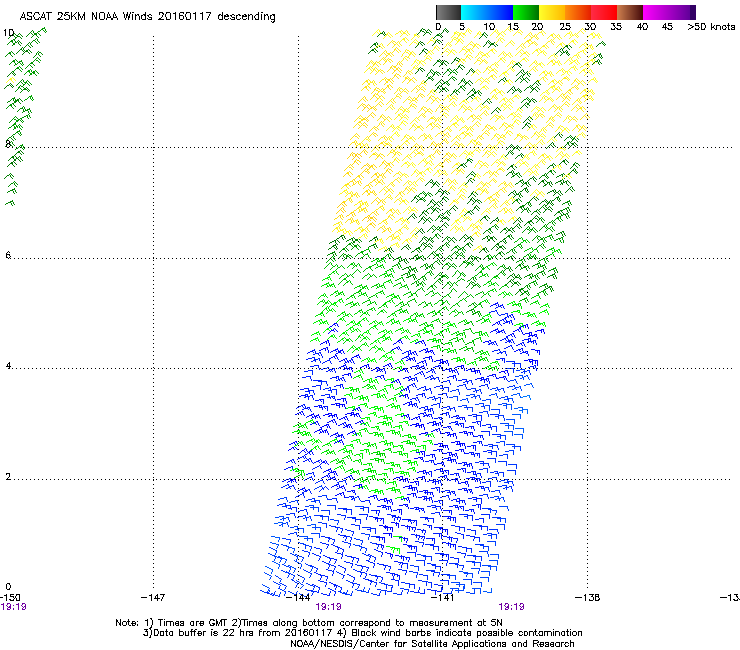Viewport: 740px width, 650px height.
Task: Click the longitude axis label '-138'
Action: 588,598
